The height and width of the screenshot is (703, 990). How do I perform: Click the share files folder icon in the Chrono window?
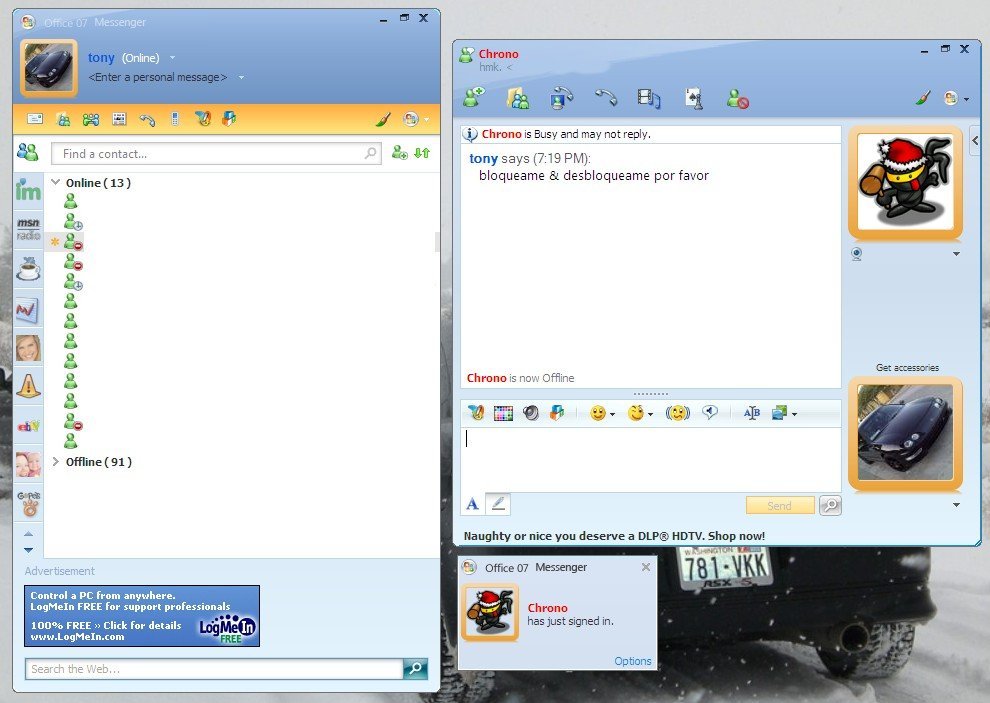(518, 99)
